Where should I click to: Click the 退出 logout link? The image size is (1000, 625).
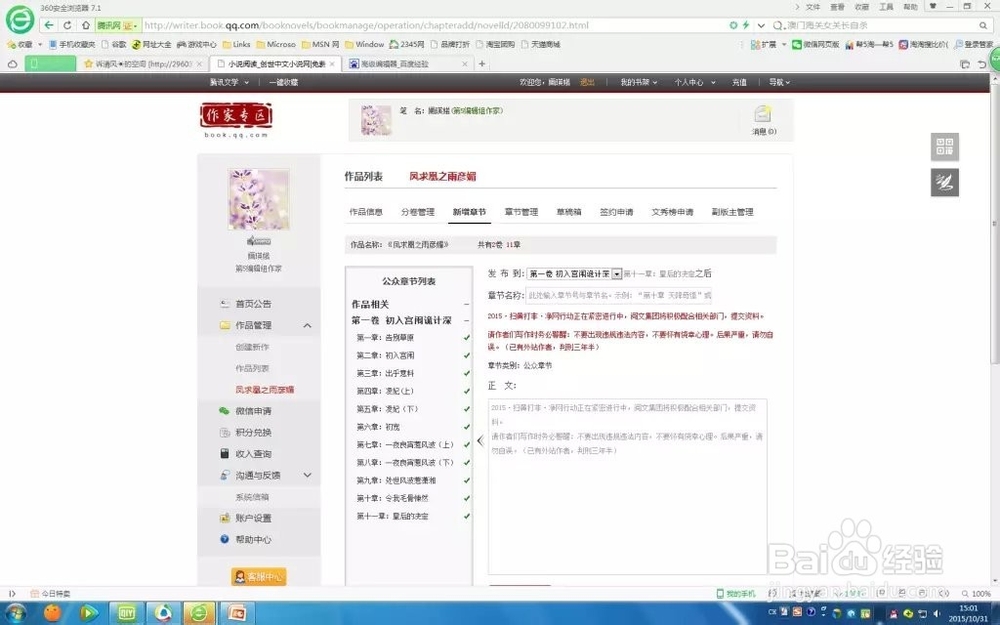coord(587,82)
